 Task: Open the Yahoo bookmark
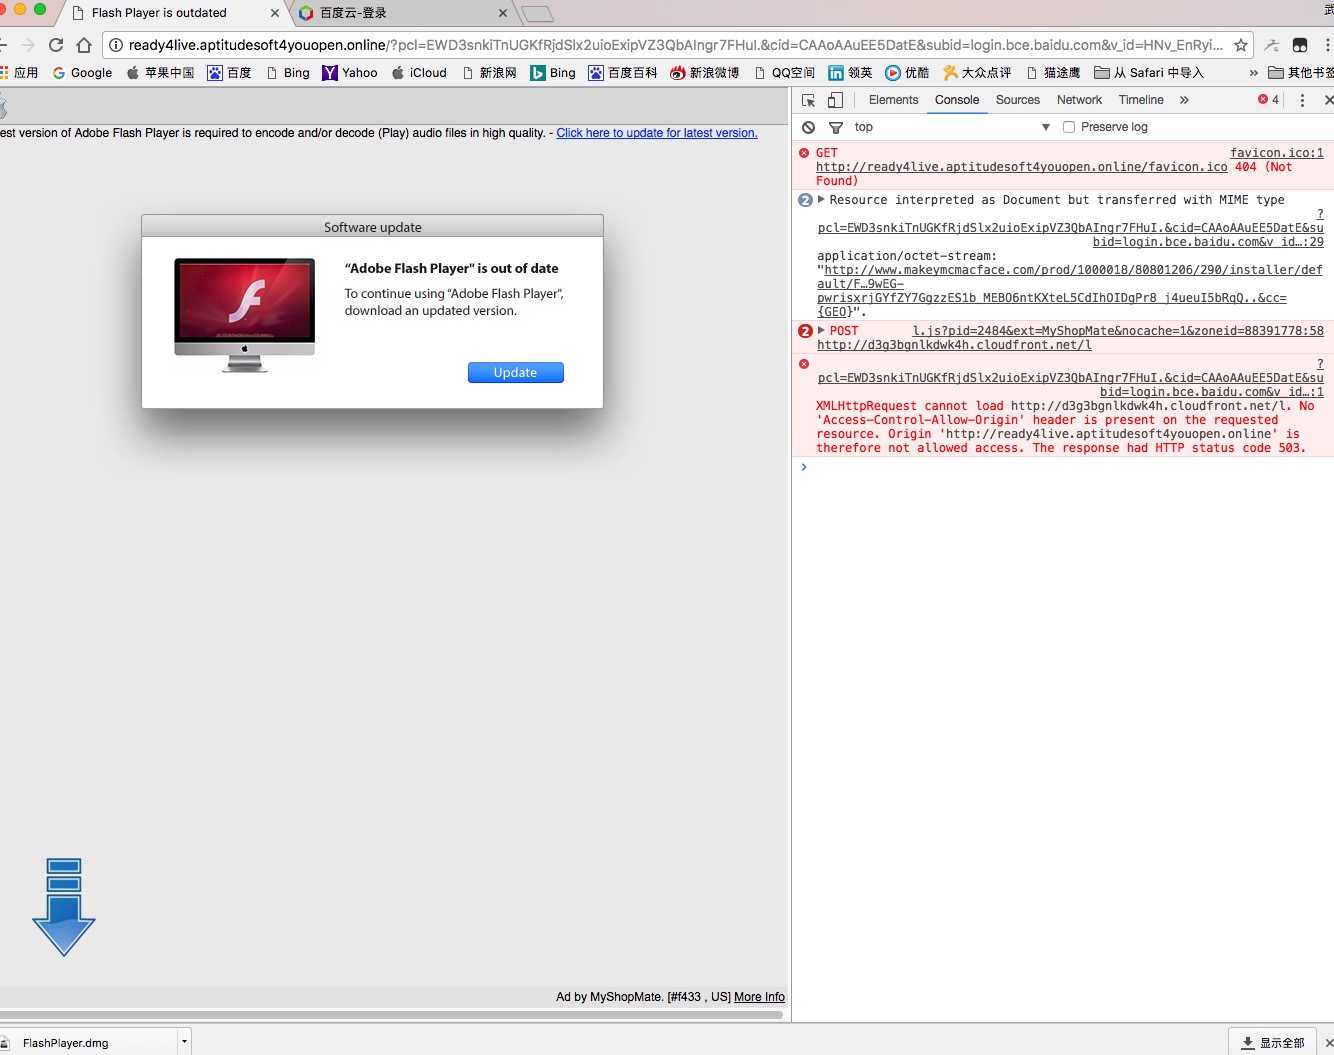tap(350, 73)
